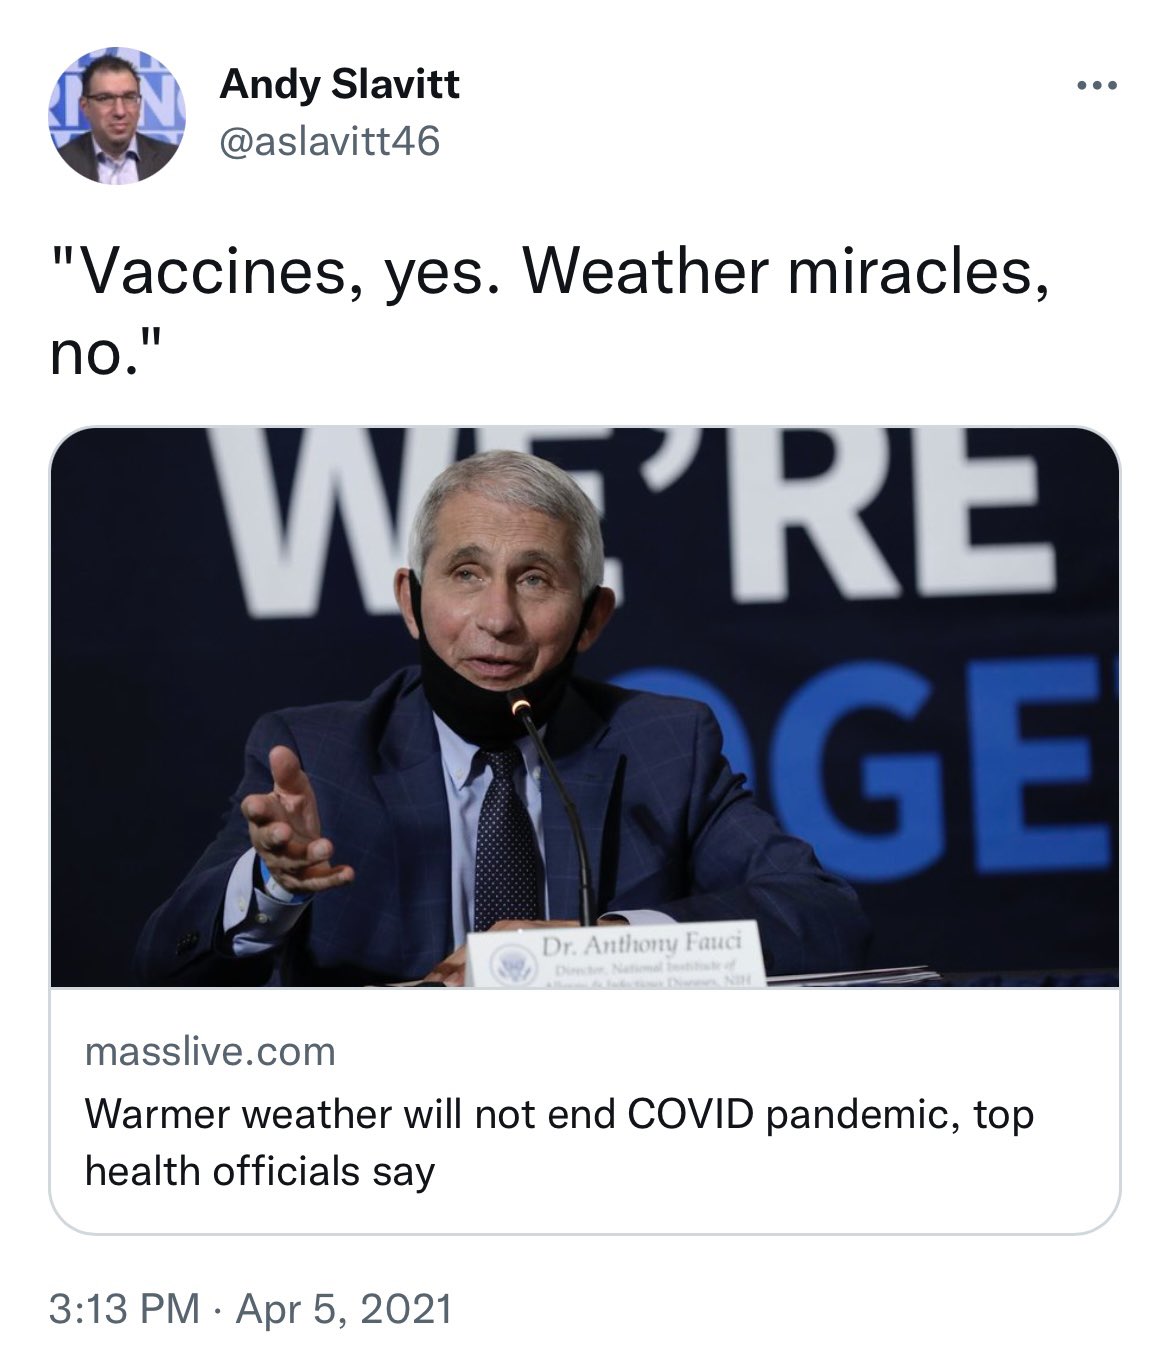Open the @aslavitt46 handle link
The image size is (1170, 1369).
(329, 141)
